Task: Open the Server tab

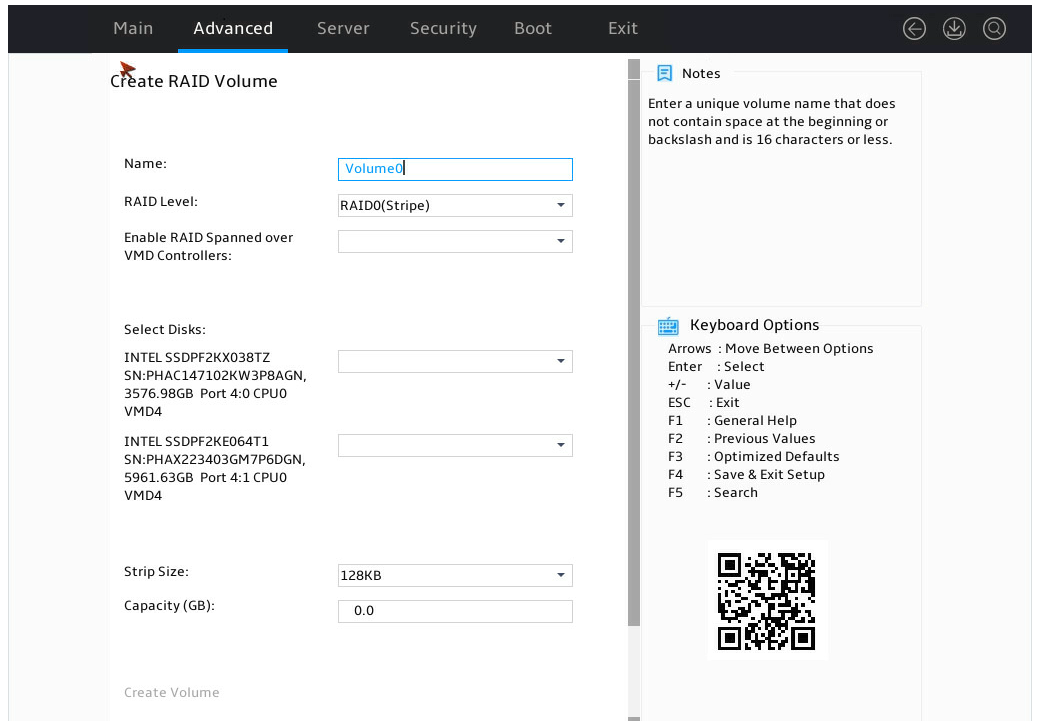Action: coord(343,28)
